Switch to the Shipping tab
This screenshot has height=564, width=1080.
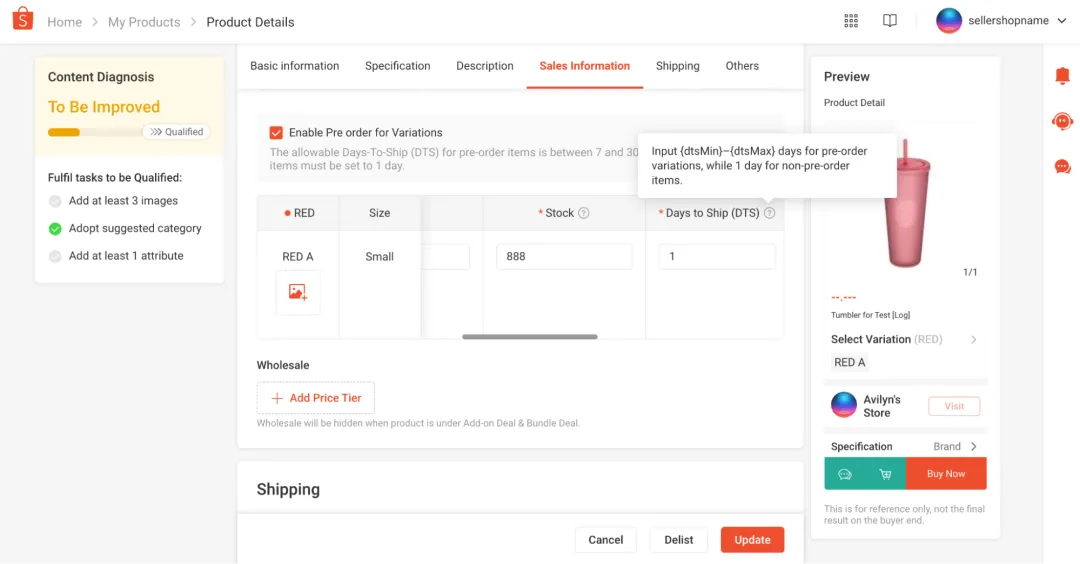677,66
